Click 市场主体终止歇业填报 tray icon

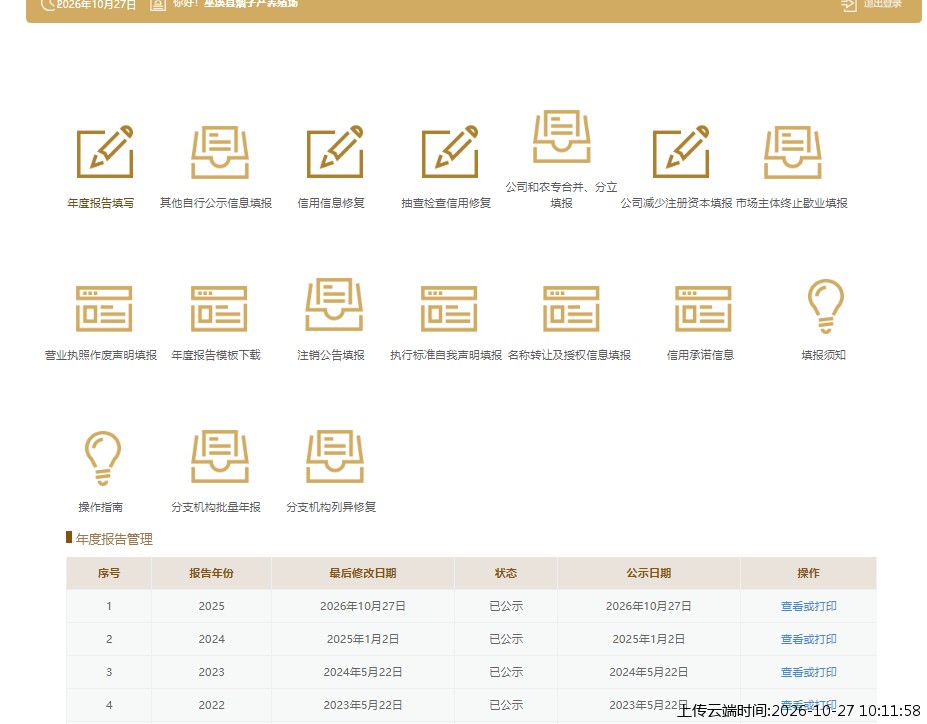792,152
